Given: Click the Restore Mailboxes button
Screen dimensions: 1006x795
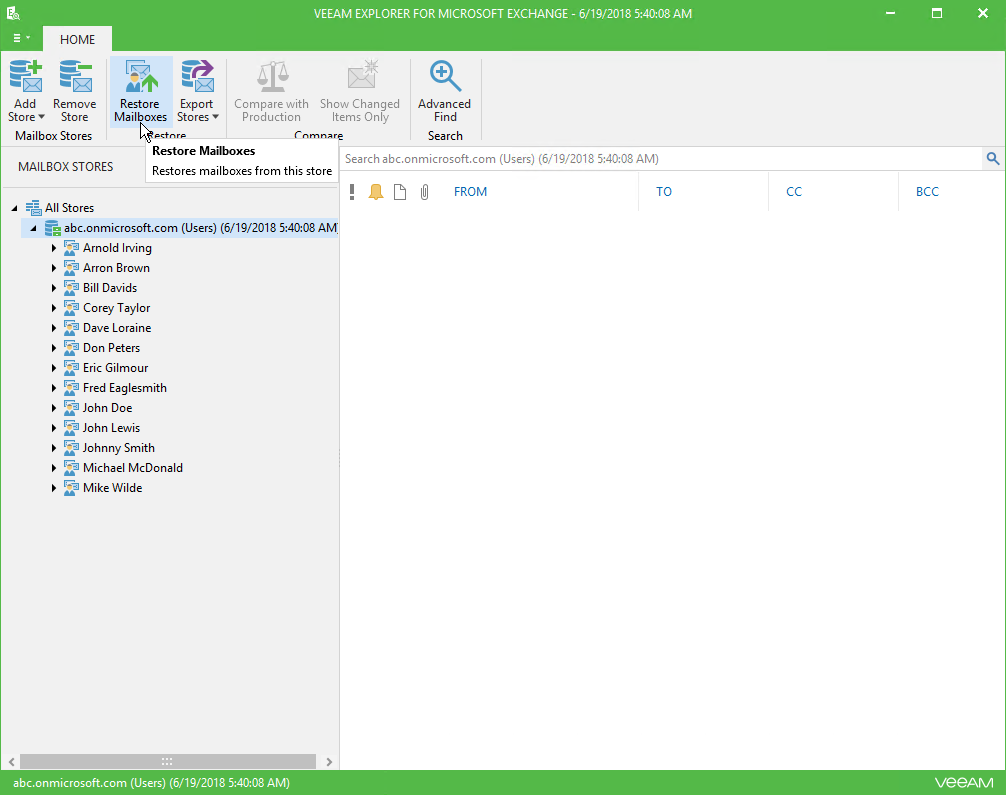Looking at the screenshot, I should (141, 91).
